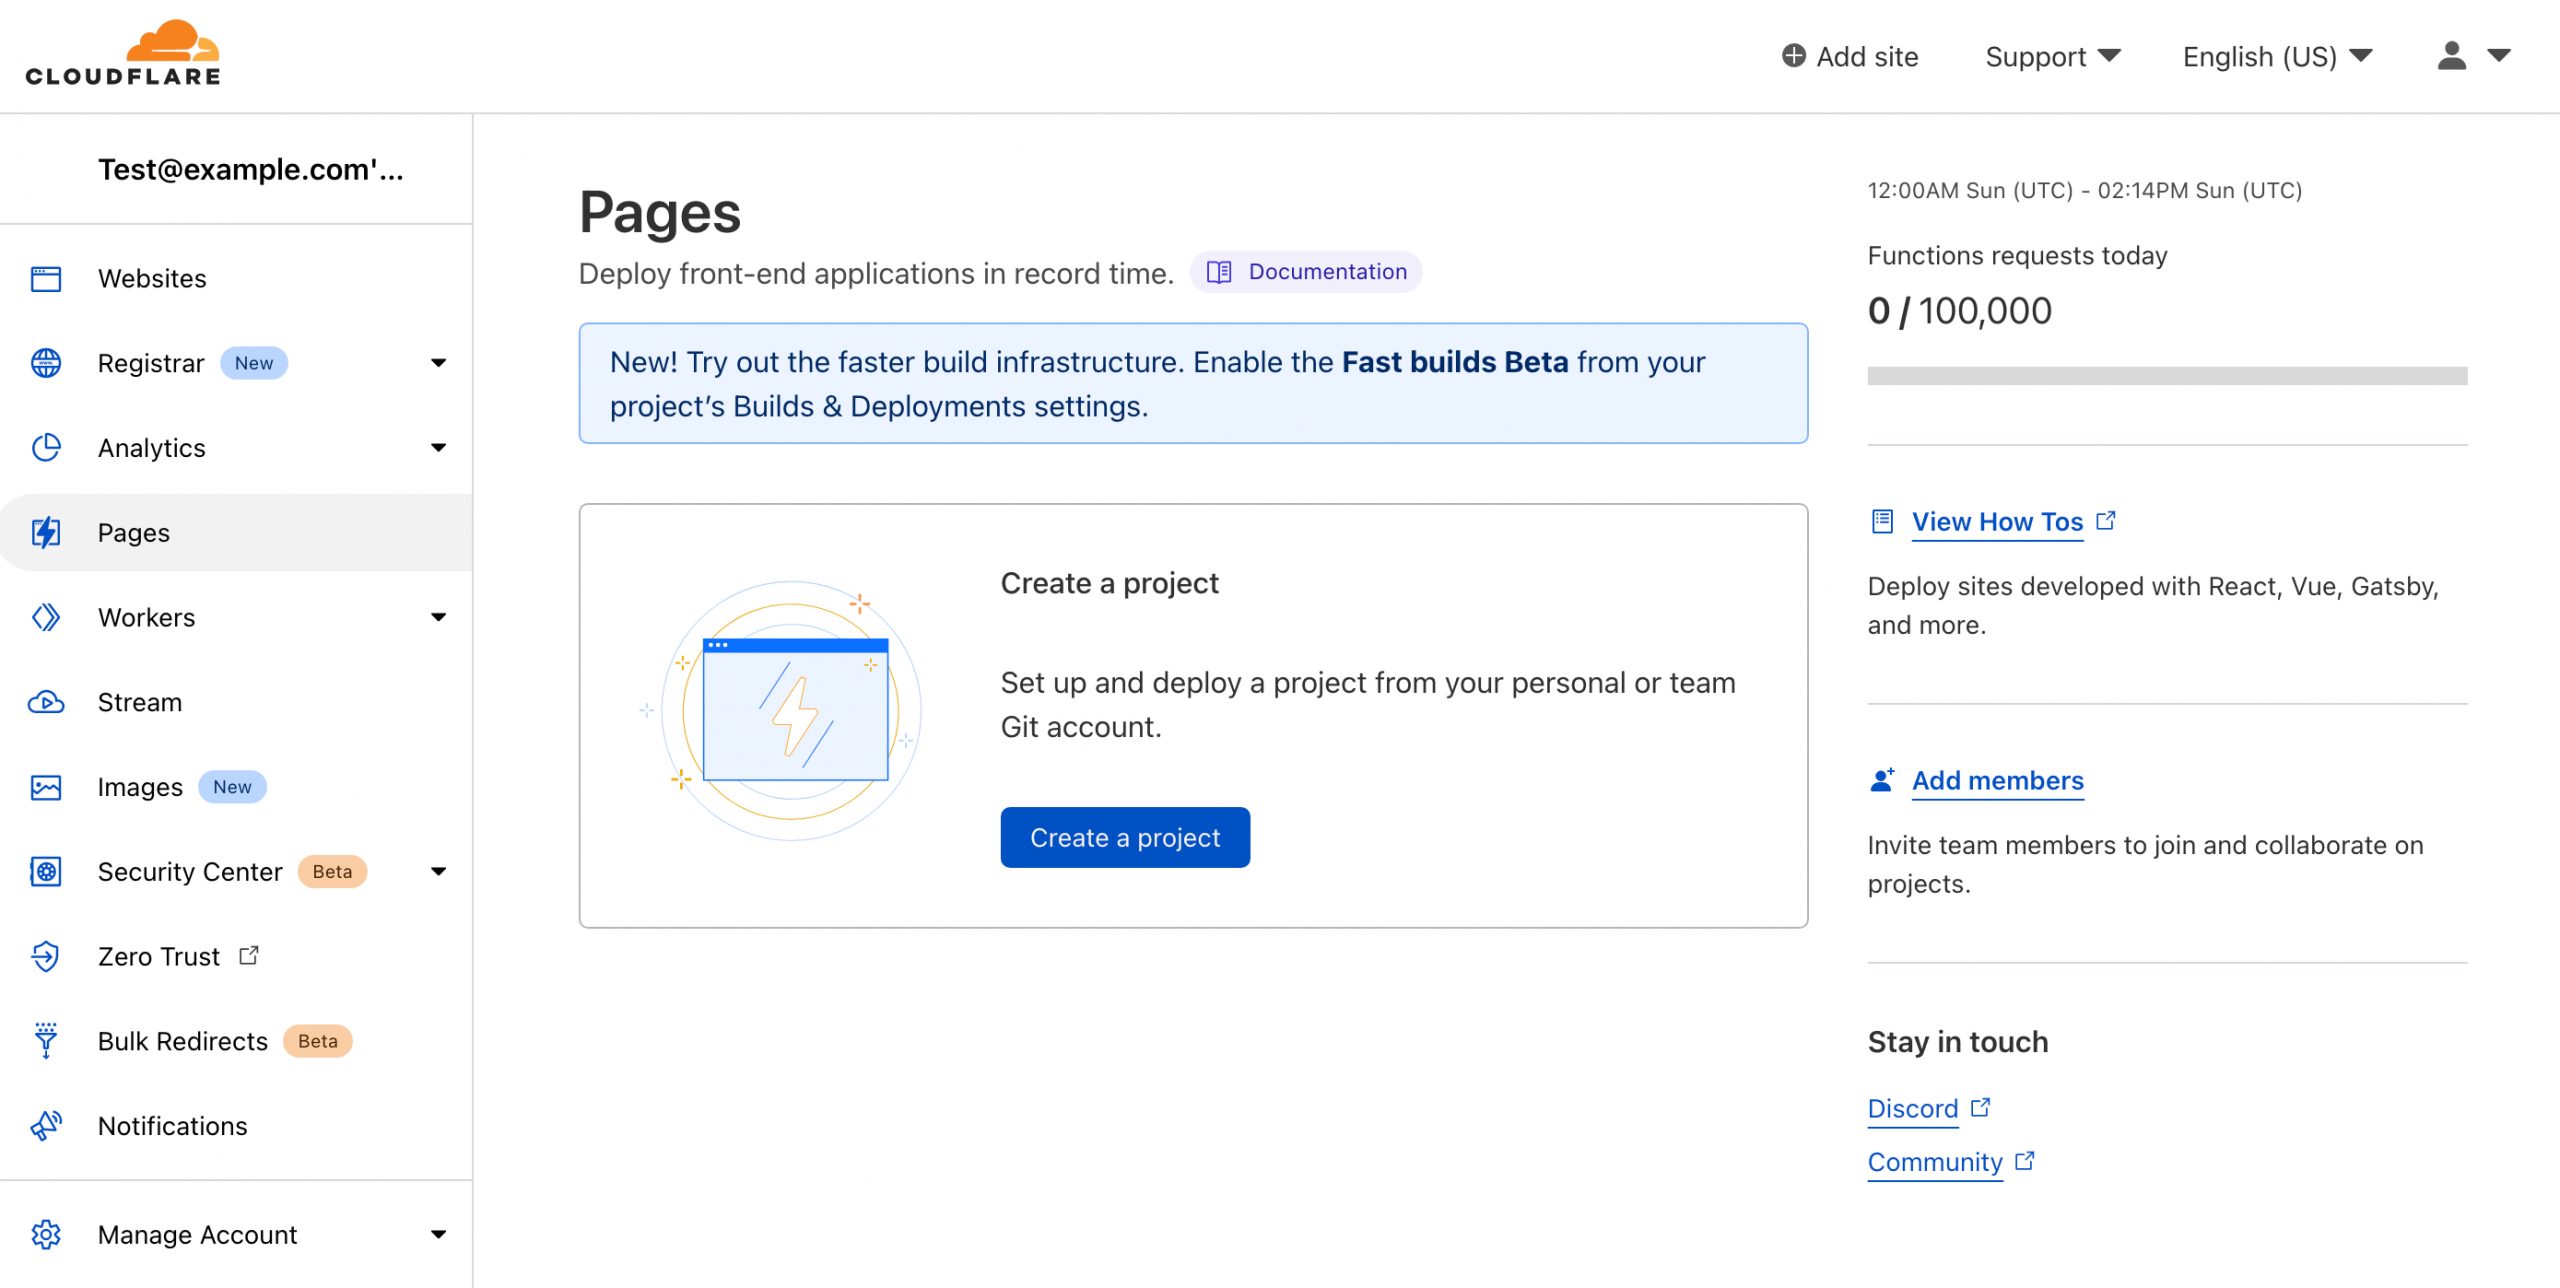Click the Documentation book icon
This screenshot has width=2560, height=1288.
pyautogui.click(x=1219, y=272)
